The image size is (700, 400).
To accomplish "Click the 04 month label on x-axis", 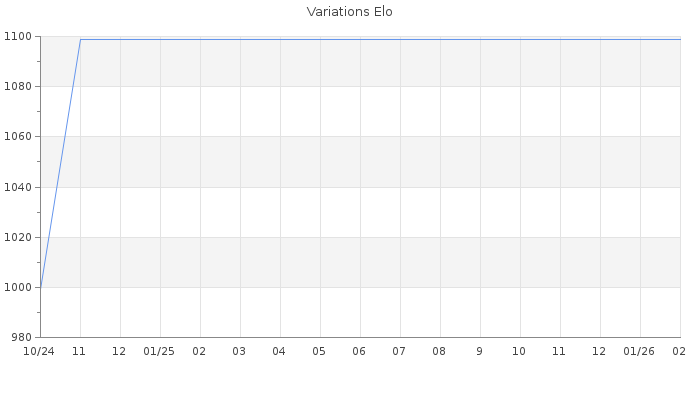I will coord(279,352).
